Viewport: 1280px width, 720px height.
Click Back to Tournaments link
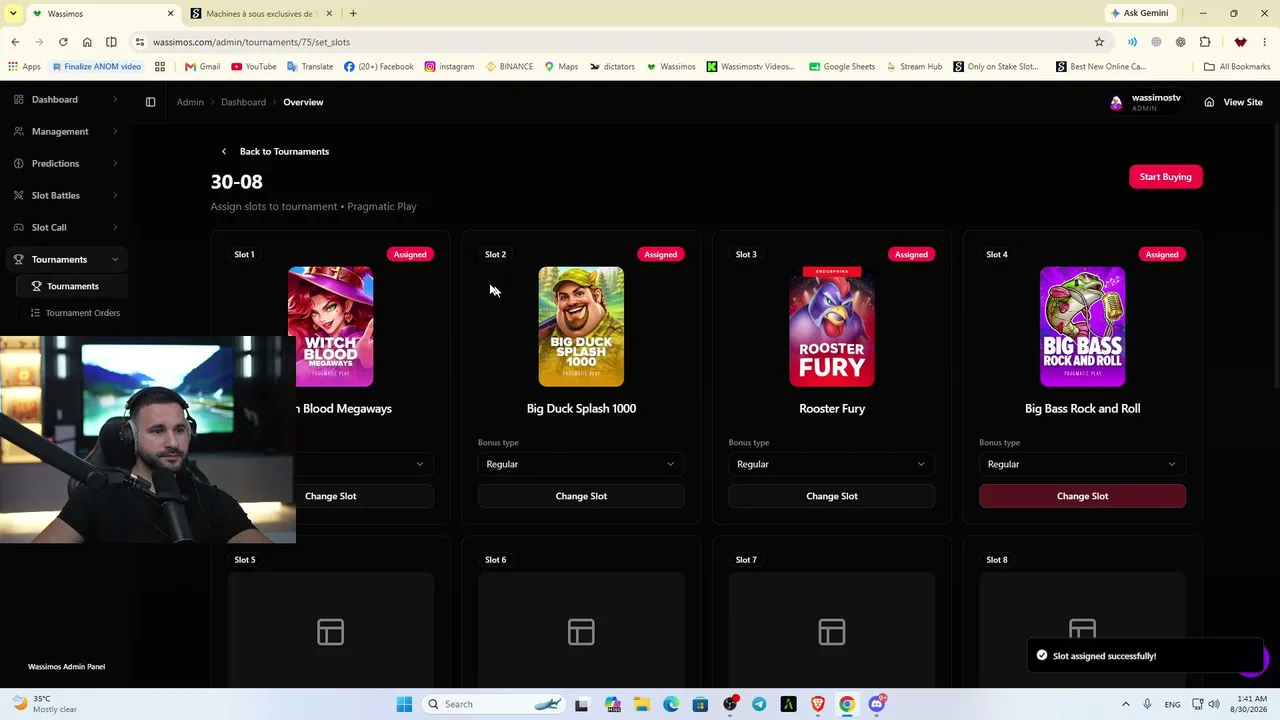click(284, 151)
